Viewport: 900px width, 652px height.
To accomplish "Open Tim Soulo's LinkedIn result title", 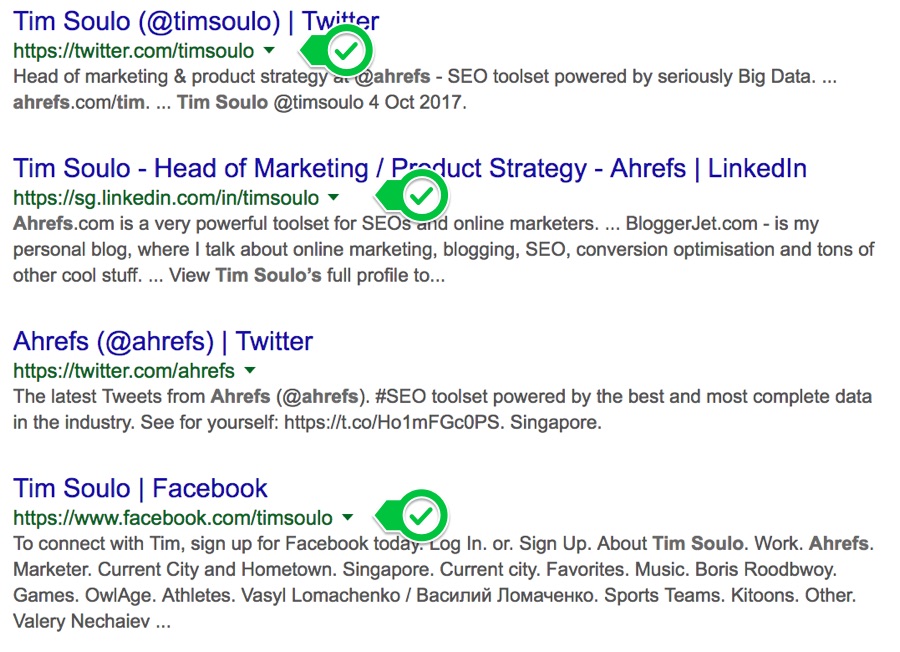I will coord(410,168).
